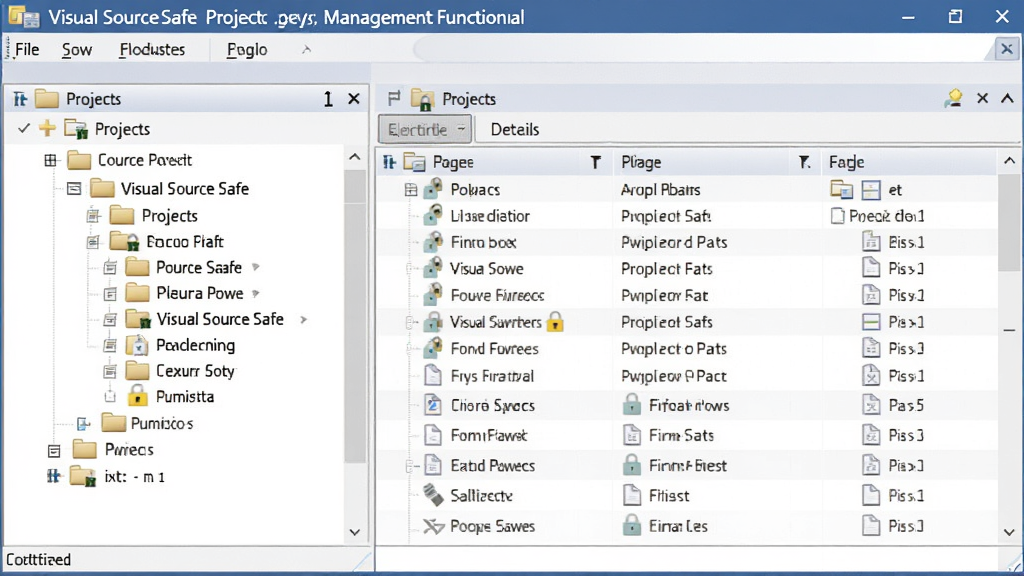Open the Paglo menu

[247, 50]
